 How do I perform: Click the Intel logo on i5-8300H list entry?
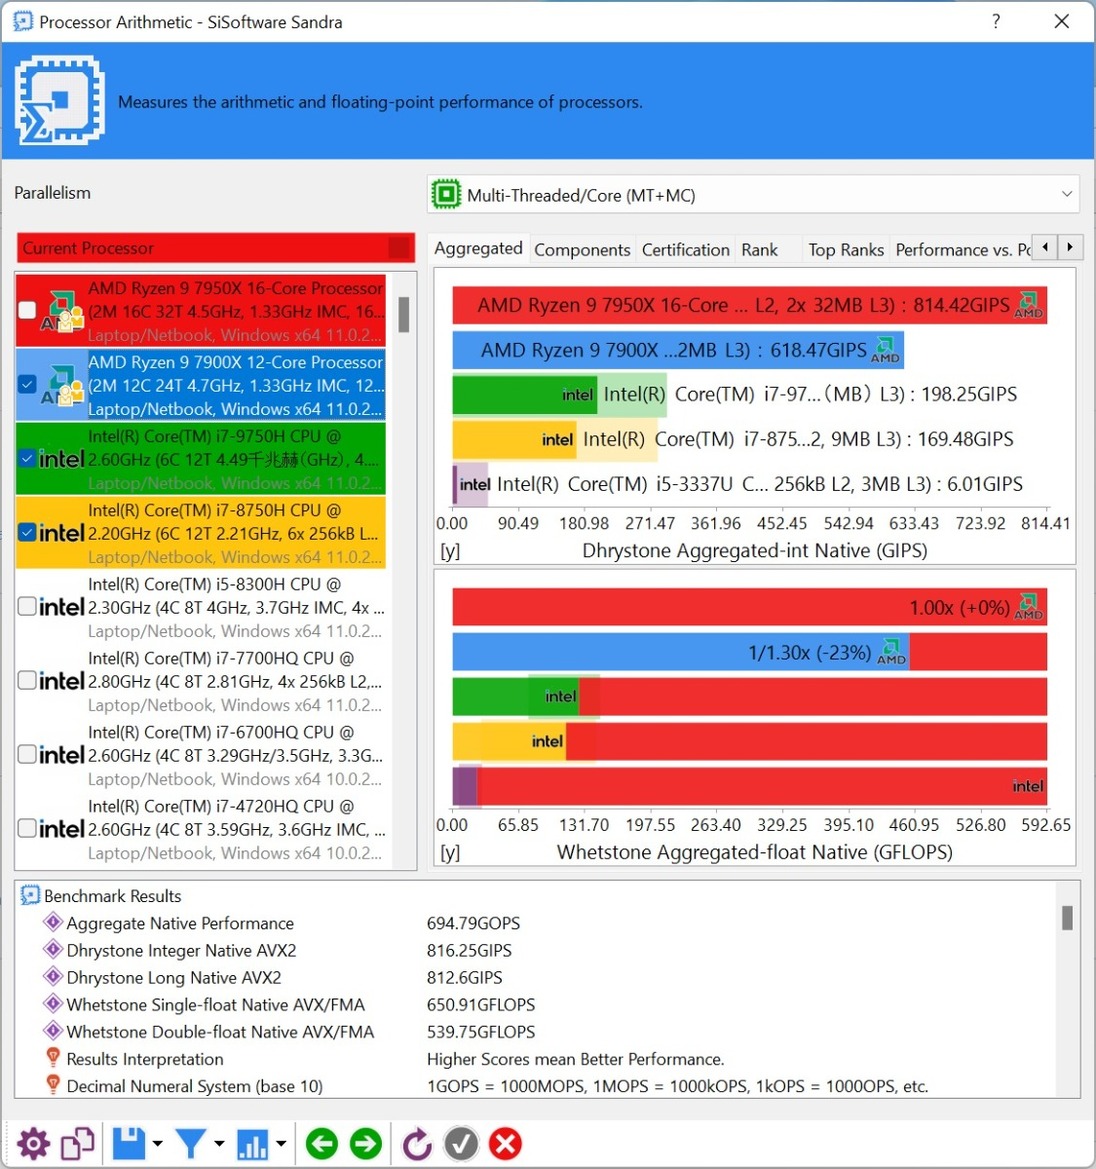61,607
